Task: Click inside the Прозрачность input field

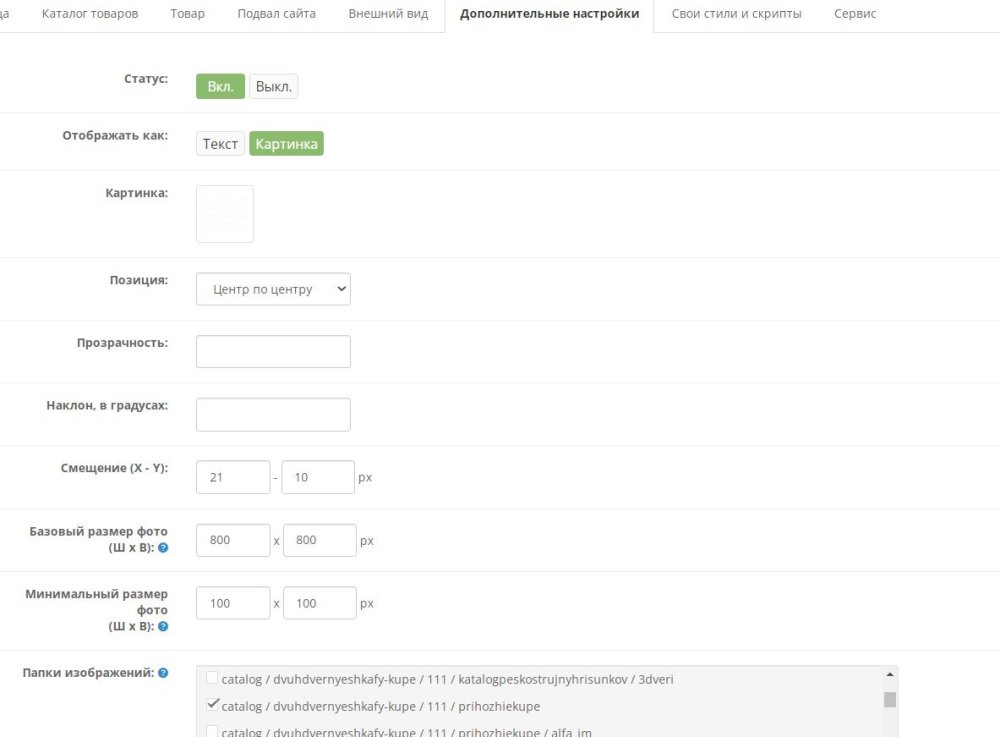Action: point(273,351)
